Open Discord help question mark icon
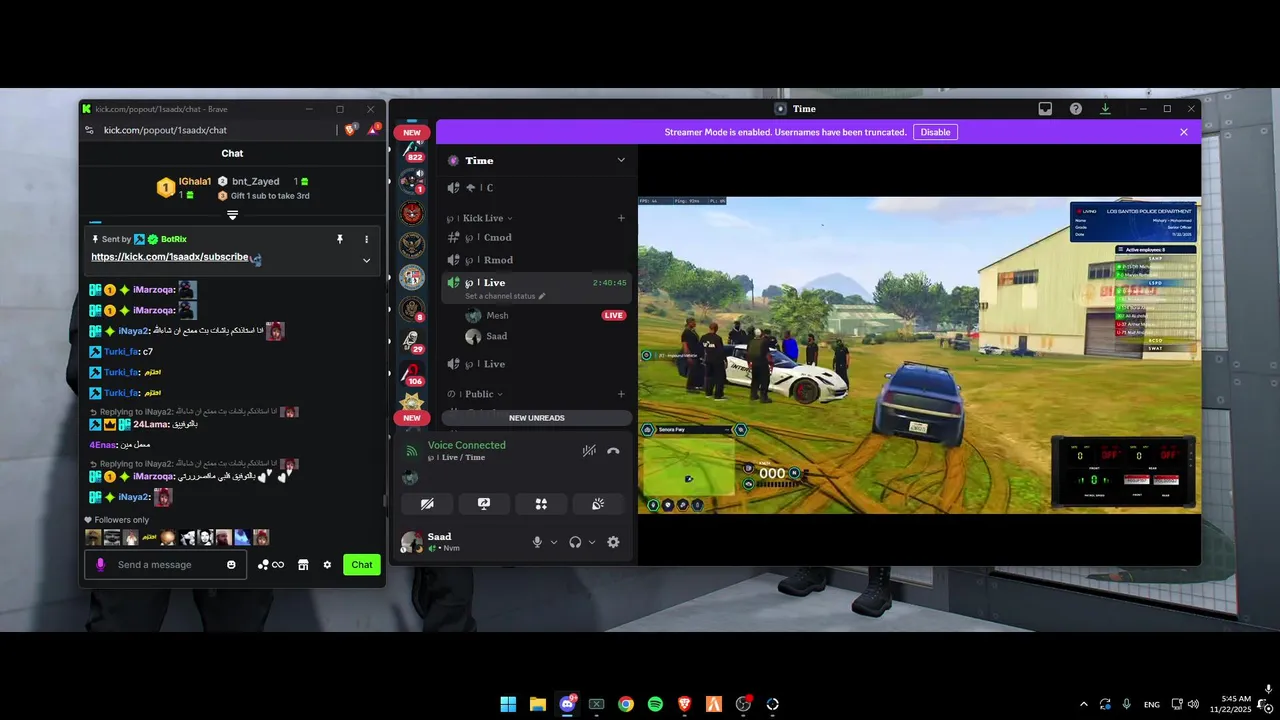This screenshot has height=720, width=1280. 1076,109
